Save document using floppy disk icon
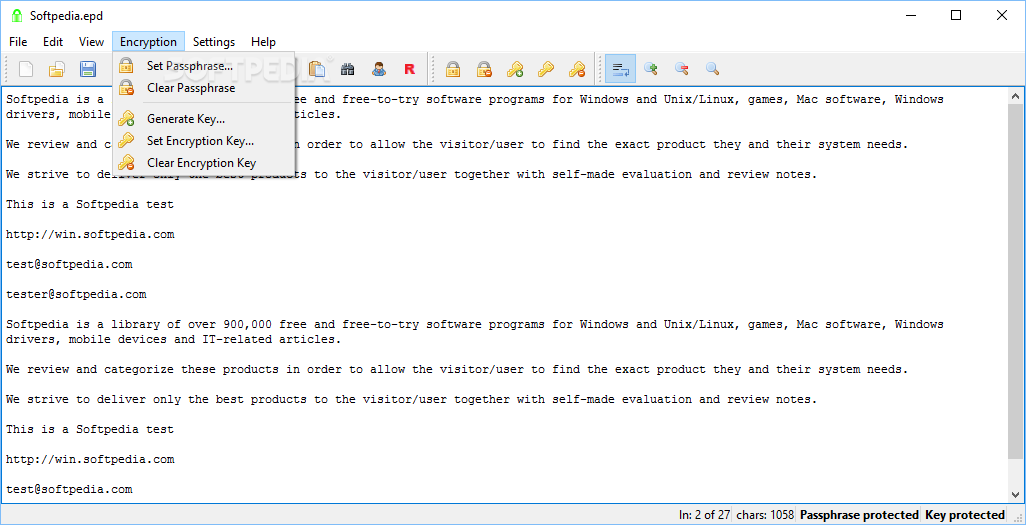Image resolution: width=1026 pixels, height=525 pixels. click(88, 69)
